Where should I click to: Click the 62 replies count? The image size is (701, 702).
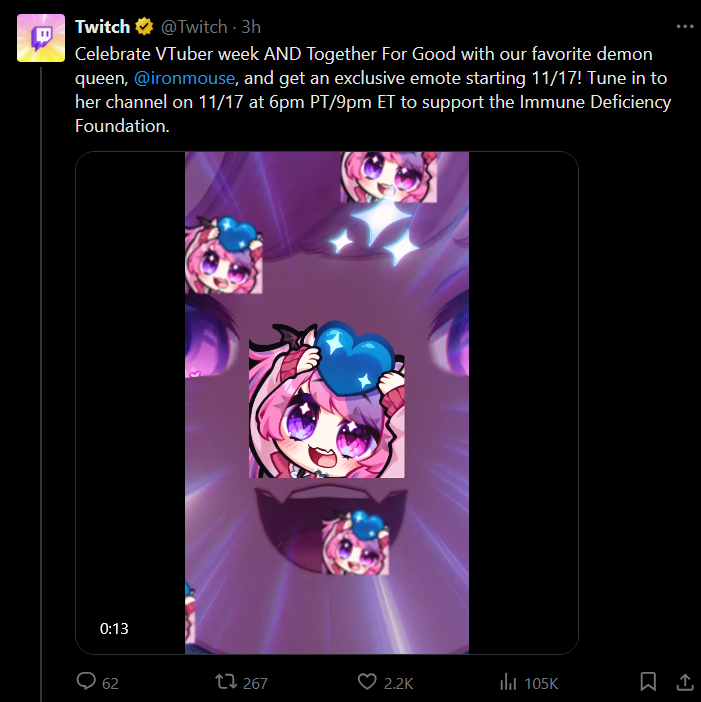tap(110, 683)
